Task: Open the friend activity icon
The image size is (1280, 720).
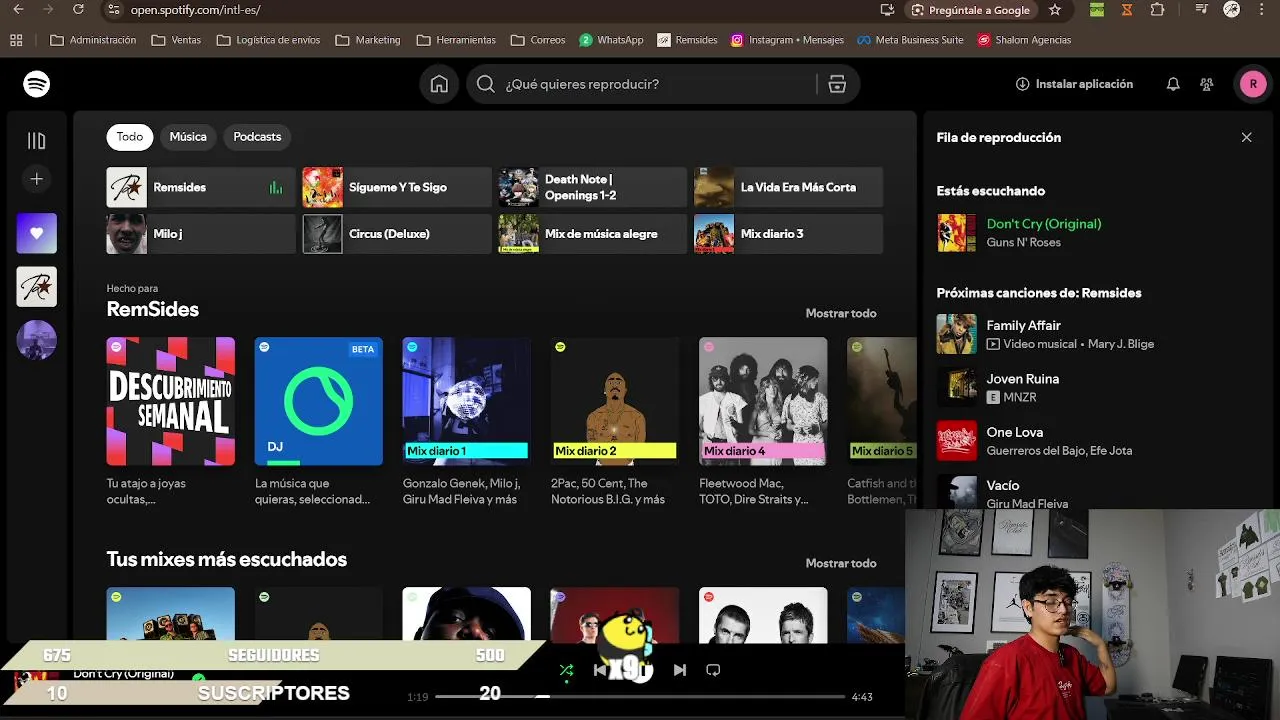Action: 1207,84
